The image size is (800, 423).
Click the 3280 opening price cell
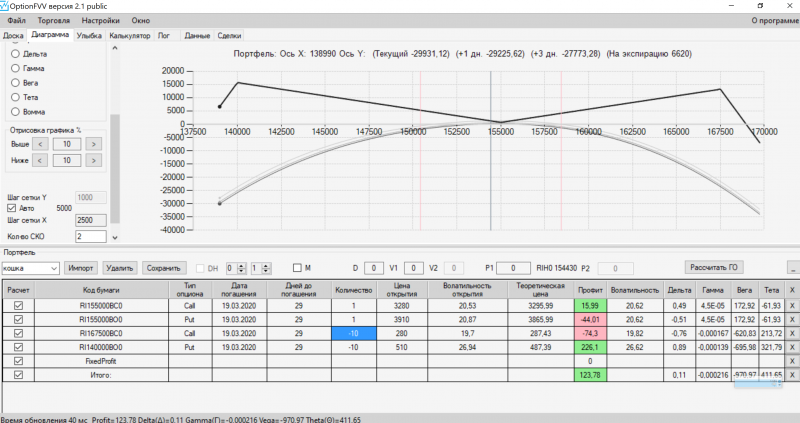click(x=402, y=306)
